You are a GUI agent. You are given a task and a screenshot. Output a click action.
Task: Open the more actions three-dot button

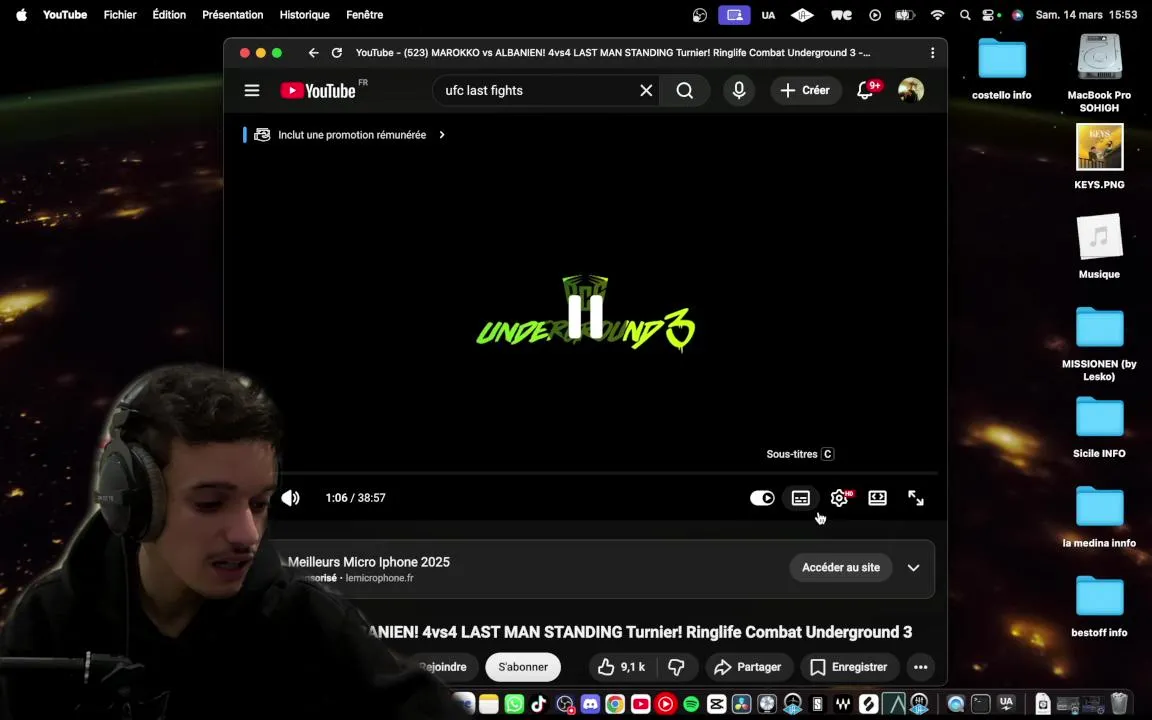(921, 667)
